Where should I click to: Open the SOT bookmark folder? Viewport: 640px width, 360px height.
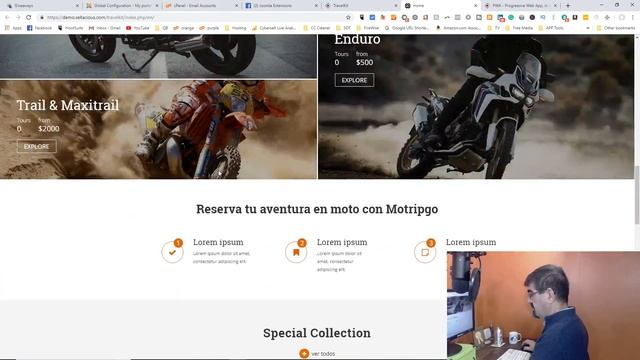(344, 28)
